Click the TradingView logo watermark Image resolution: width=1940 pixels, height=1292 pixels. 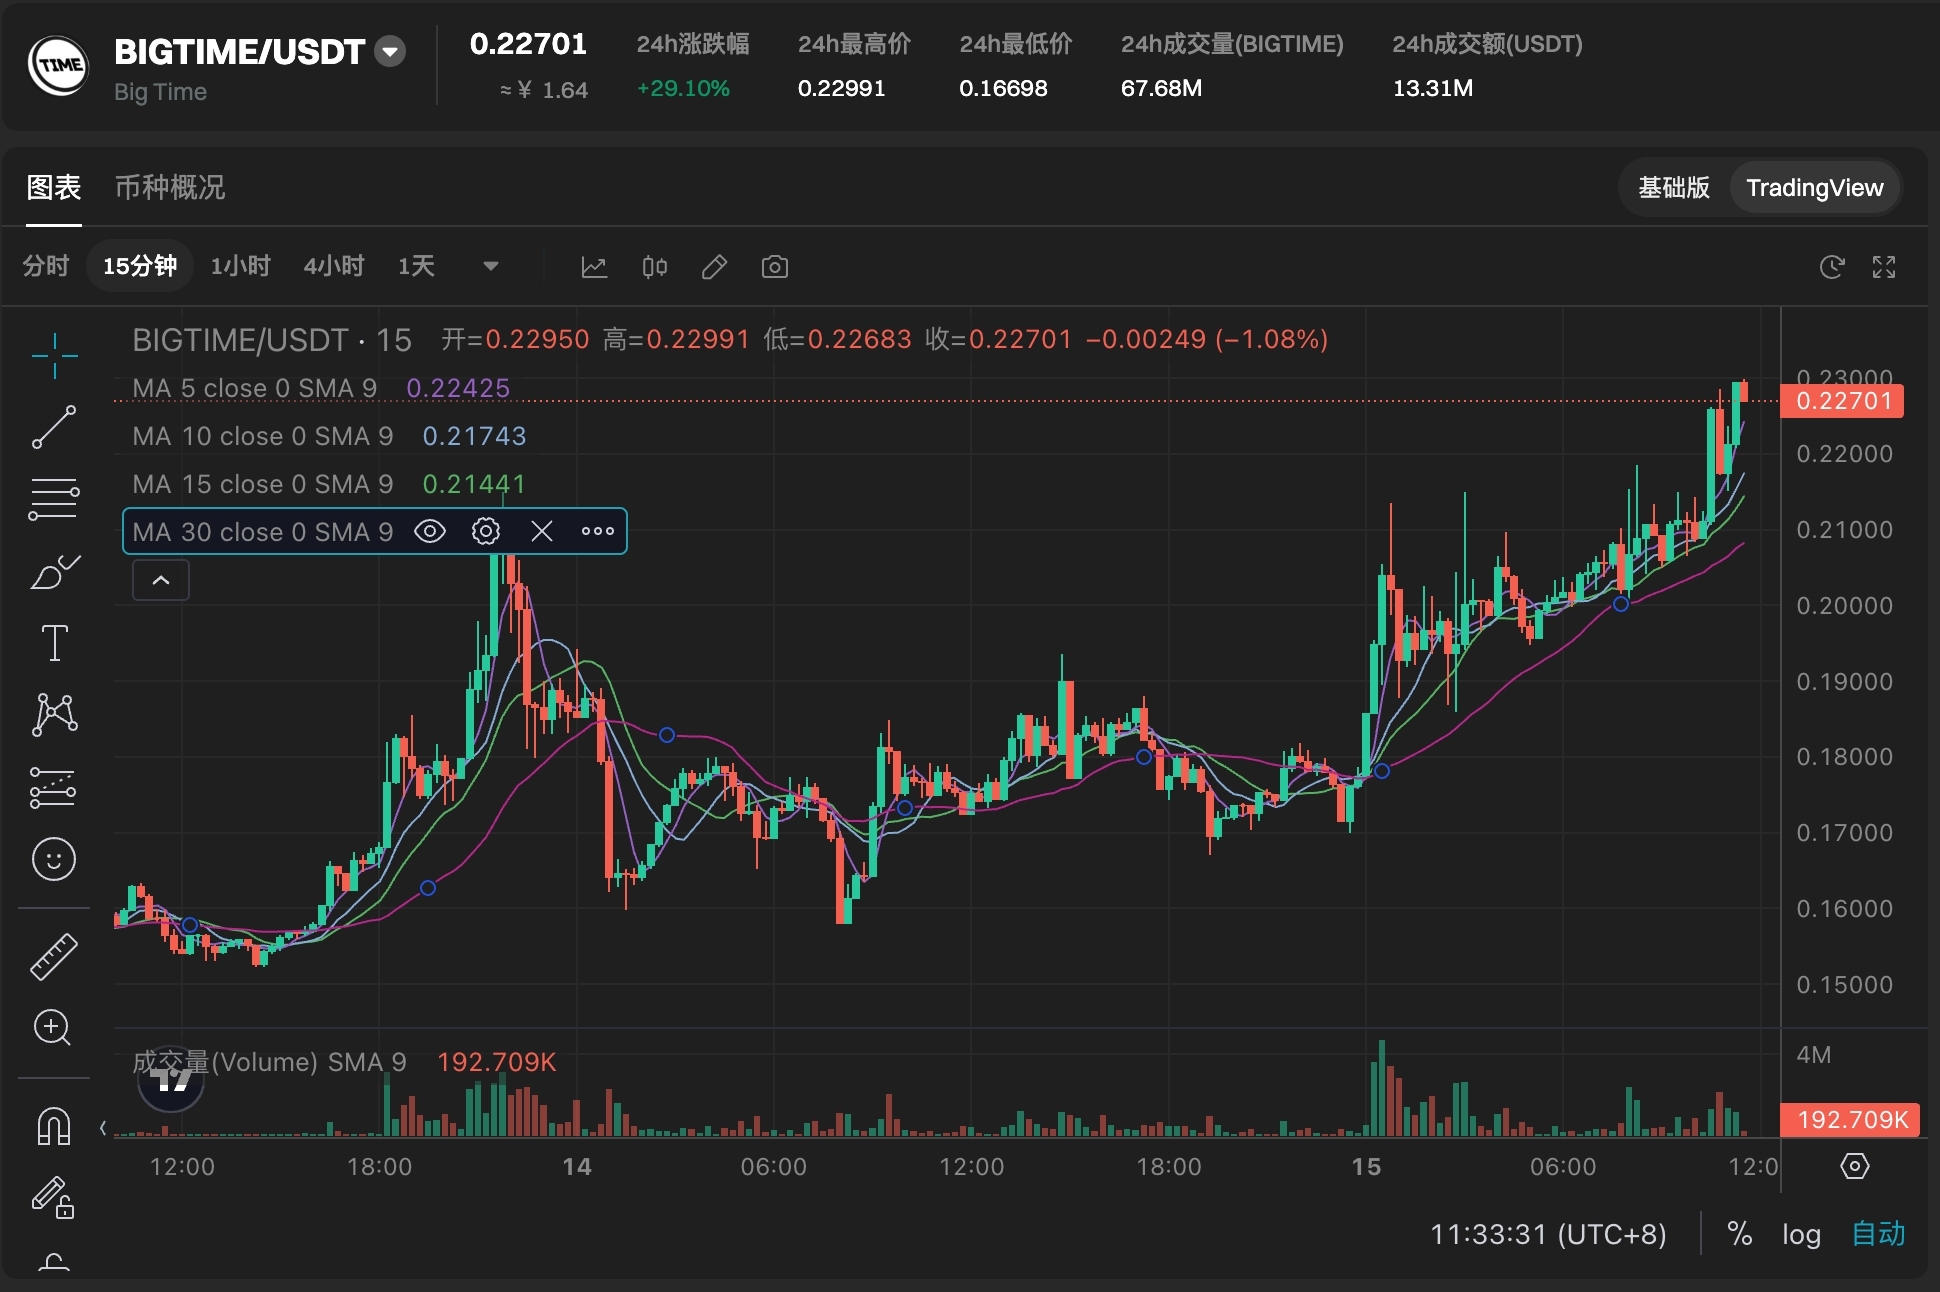pyautogui.click(x=171, y=1080)
